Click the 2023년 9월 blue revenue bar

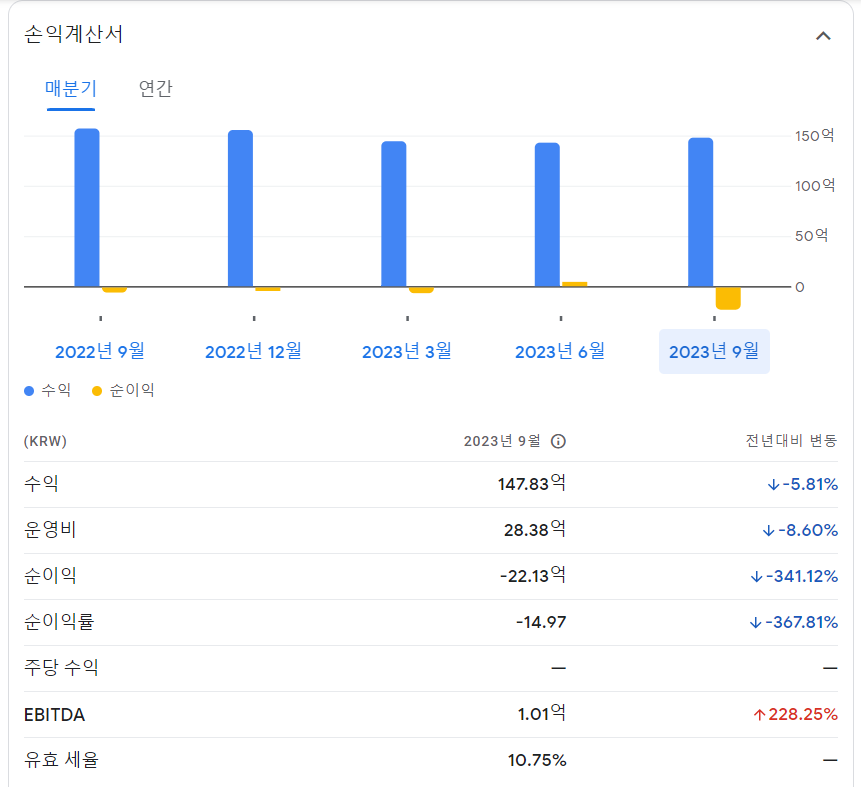[701, 212]
